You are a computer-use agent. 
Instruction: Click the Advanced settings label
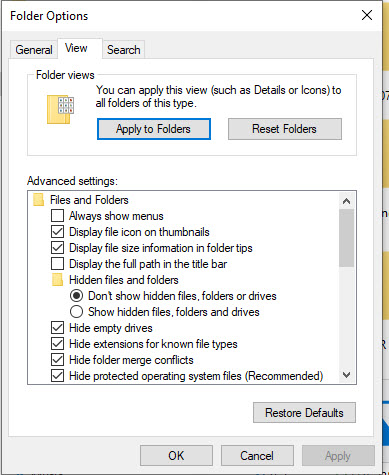(x=72, y=181)
